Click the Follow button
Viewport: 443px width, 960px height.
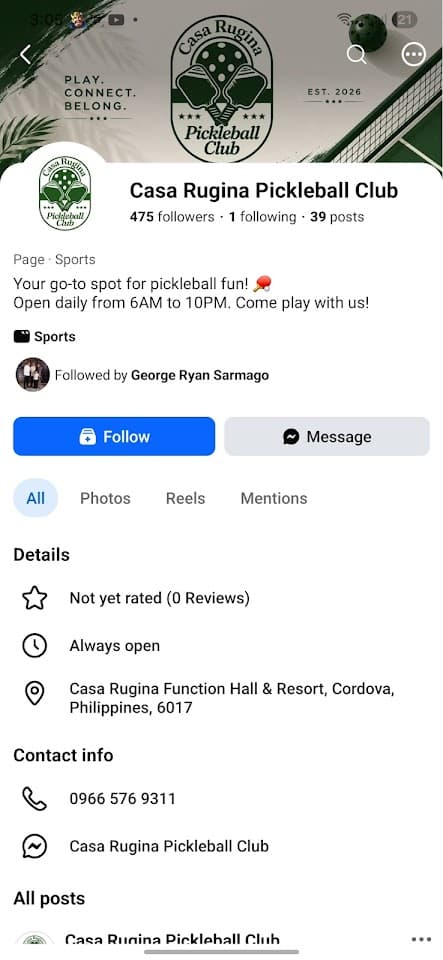pos(114,437)
